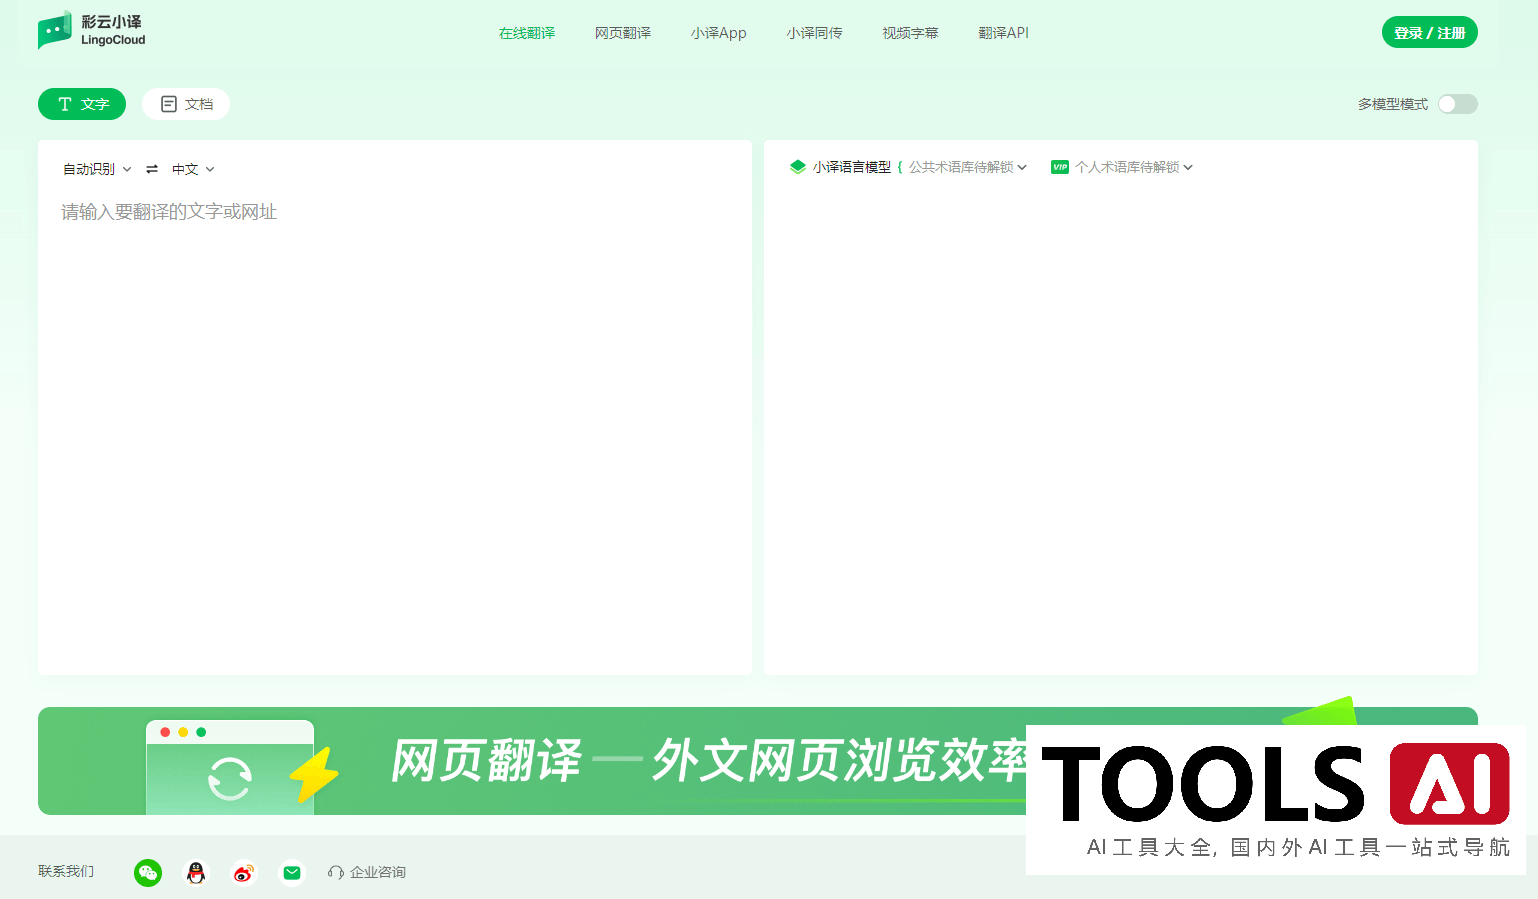The width and height of the screenshot is (1538, 899).
Task: Click the VIP badge beside 个人术语库
Action: 1060,167
